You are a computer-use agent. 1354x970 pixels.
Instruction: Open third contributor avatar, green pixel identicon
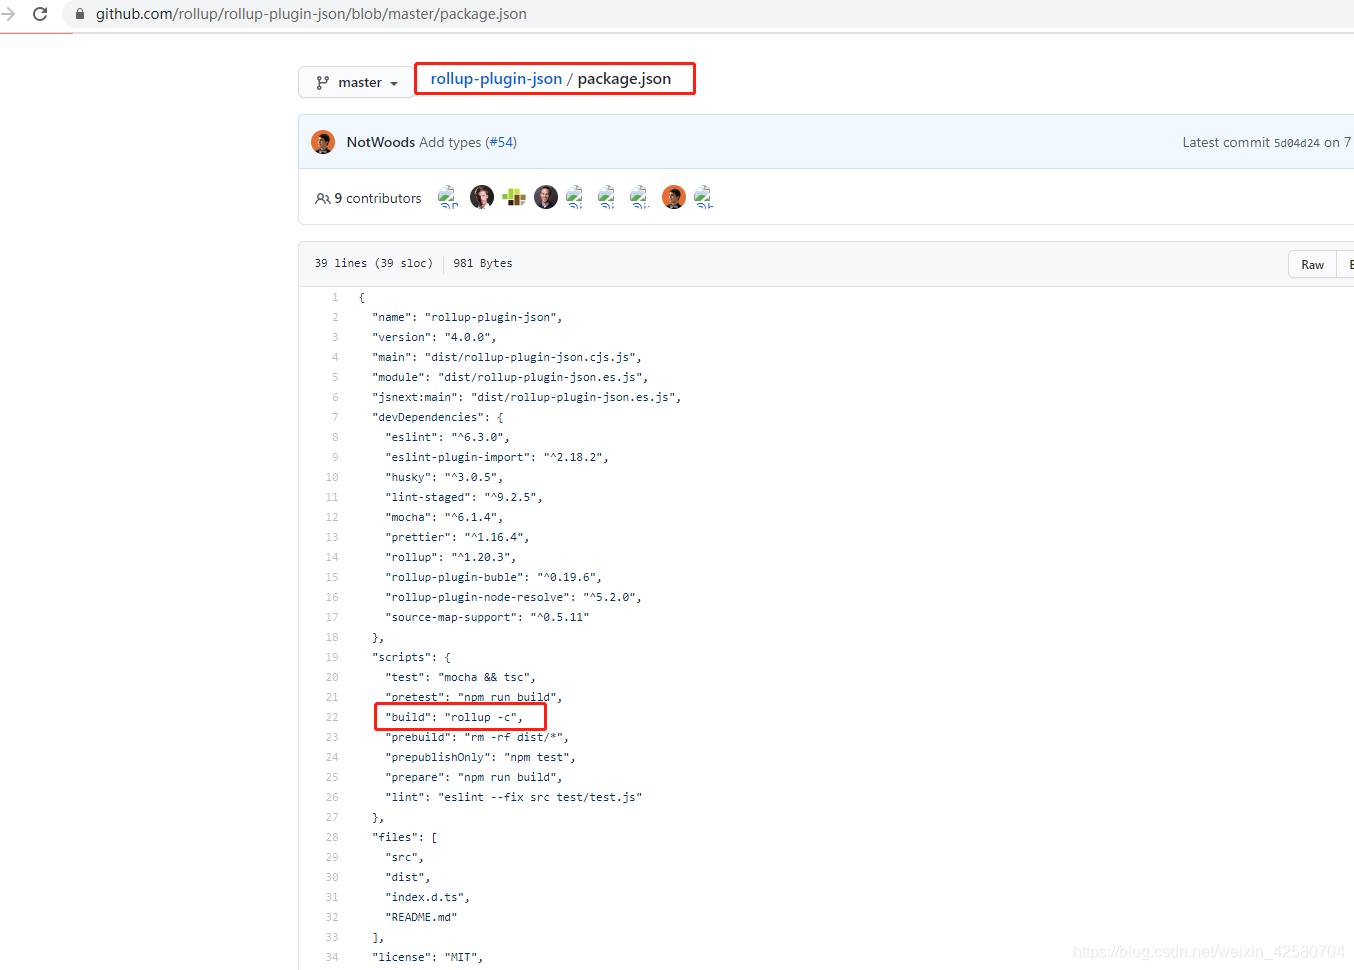point(514,197)
